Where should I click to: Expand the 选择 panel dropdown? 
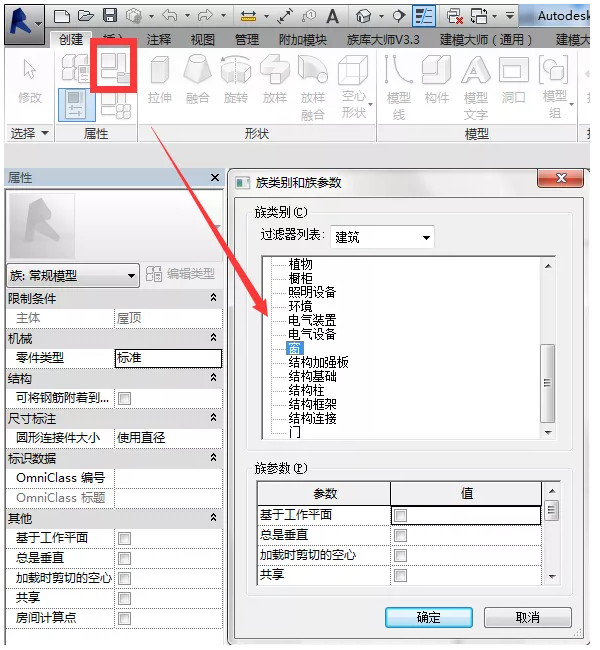[x=29, y=133]
